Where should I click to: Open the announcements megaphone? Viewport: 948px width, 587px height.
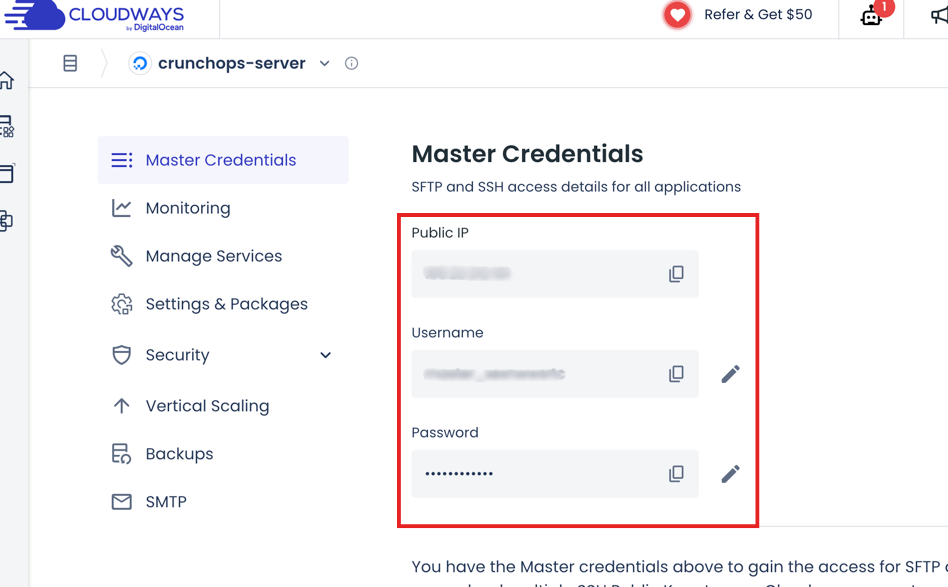tap(941, 18)
